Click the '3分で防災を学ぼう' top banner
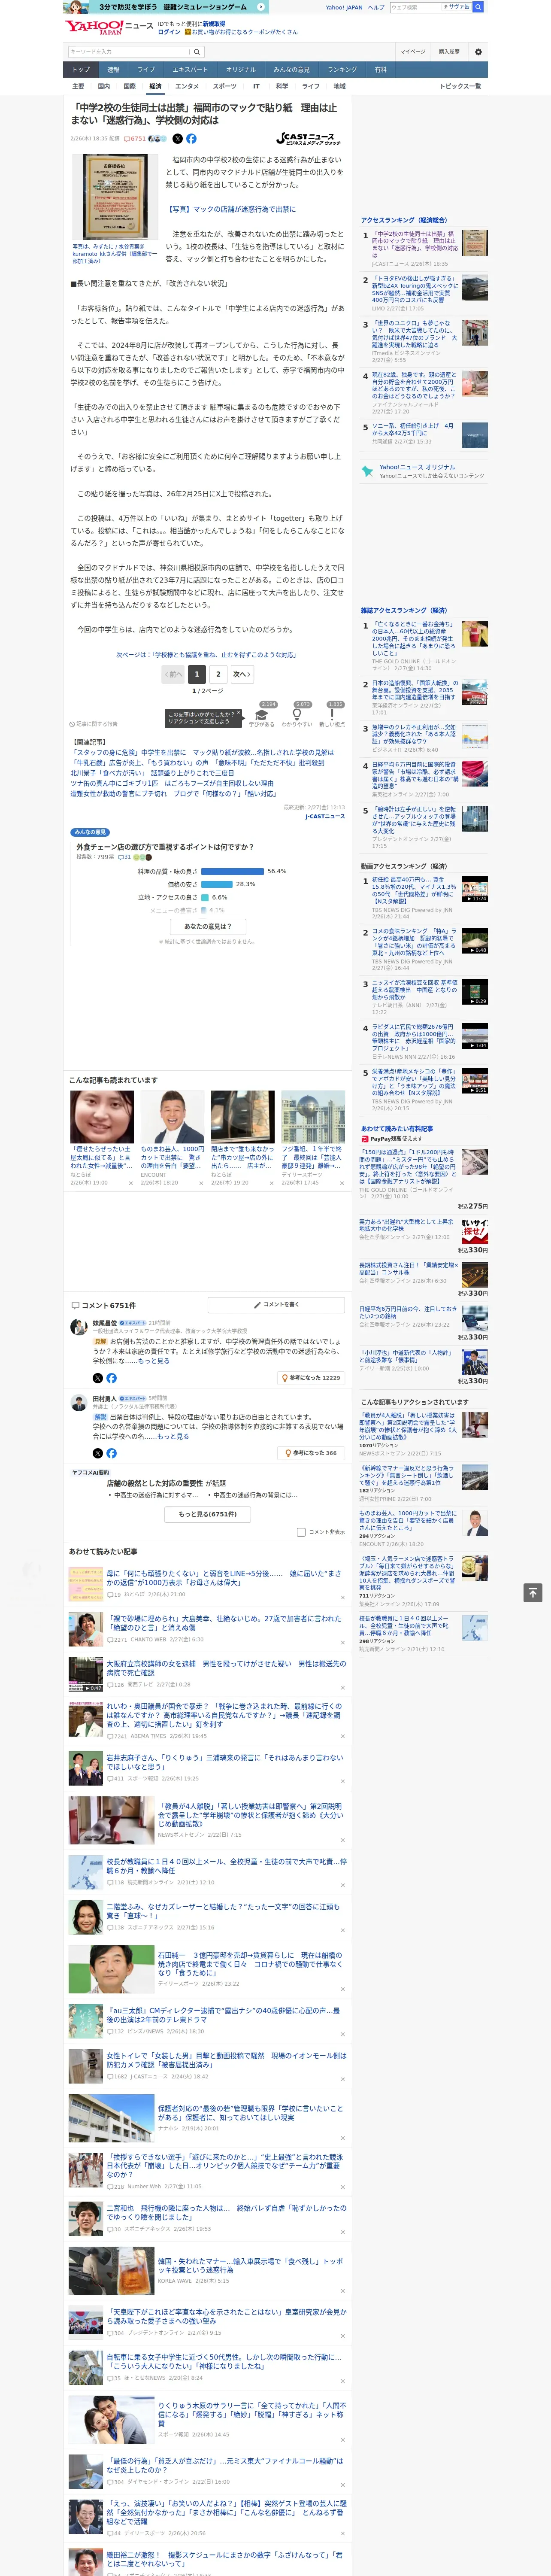Image resolution: width=551 pixels, height=2576 pixels. click(x=166, y=7)
